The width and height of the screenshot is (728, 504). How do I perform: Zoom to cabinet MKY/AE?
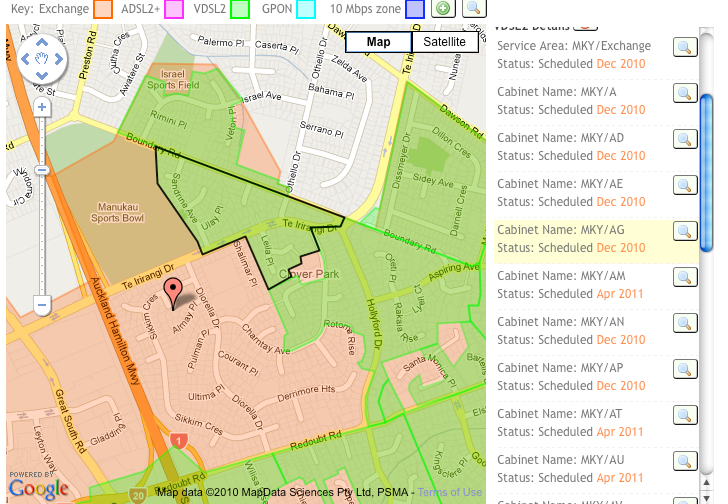pyautogui.click(x=685, y=185)
